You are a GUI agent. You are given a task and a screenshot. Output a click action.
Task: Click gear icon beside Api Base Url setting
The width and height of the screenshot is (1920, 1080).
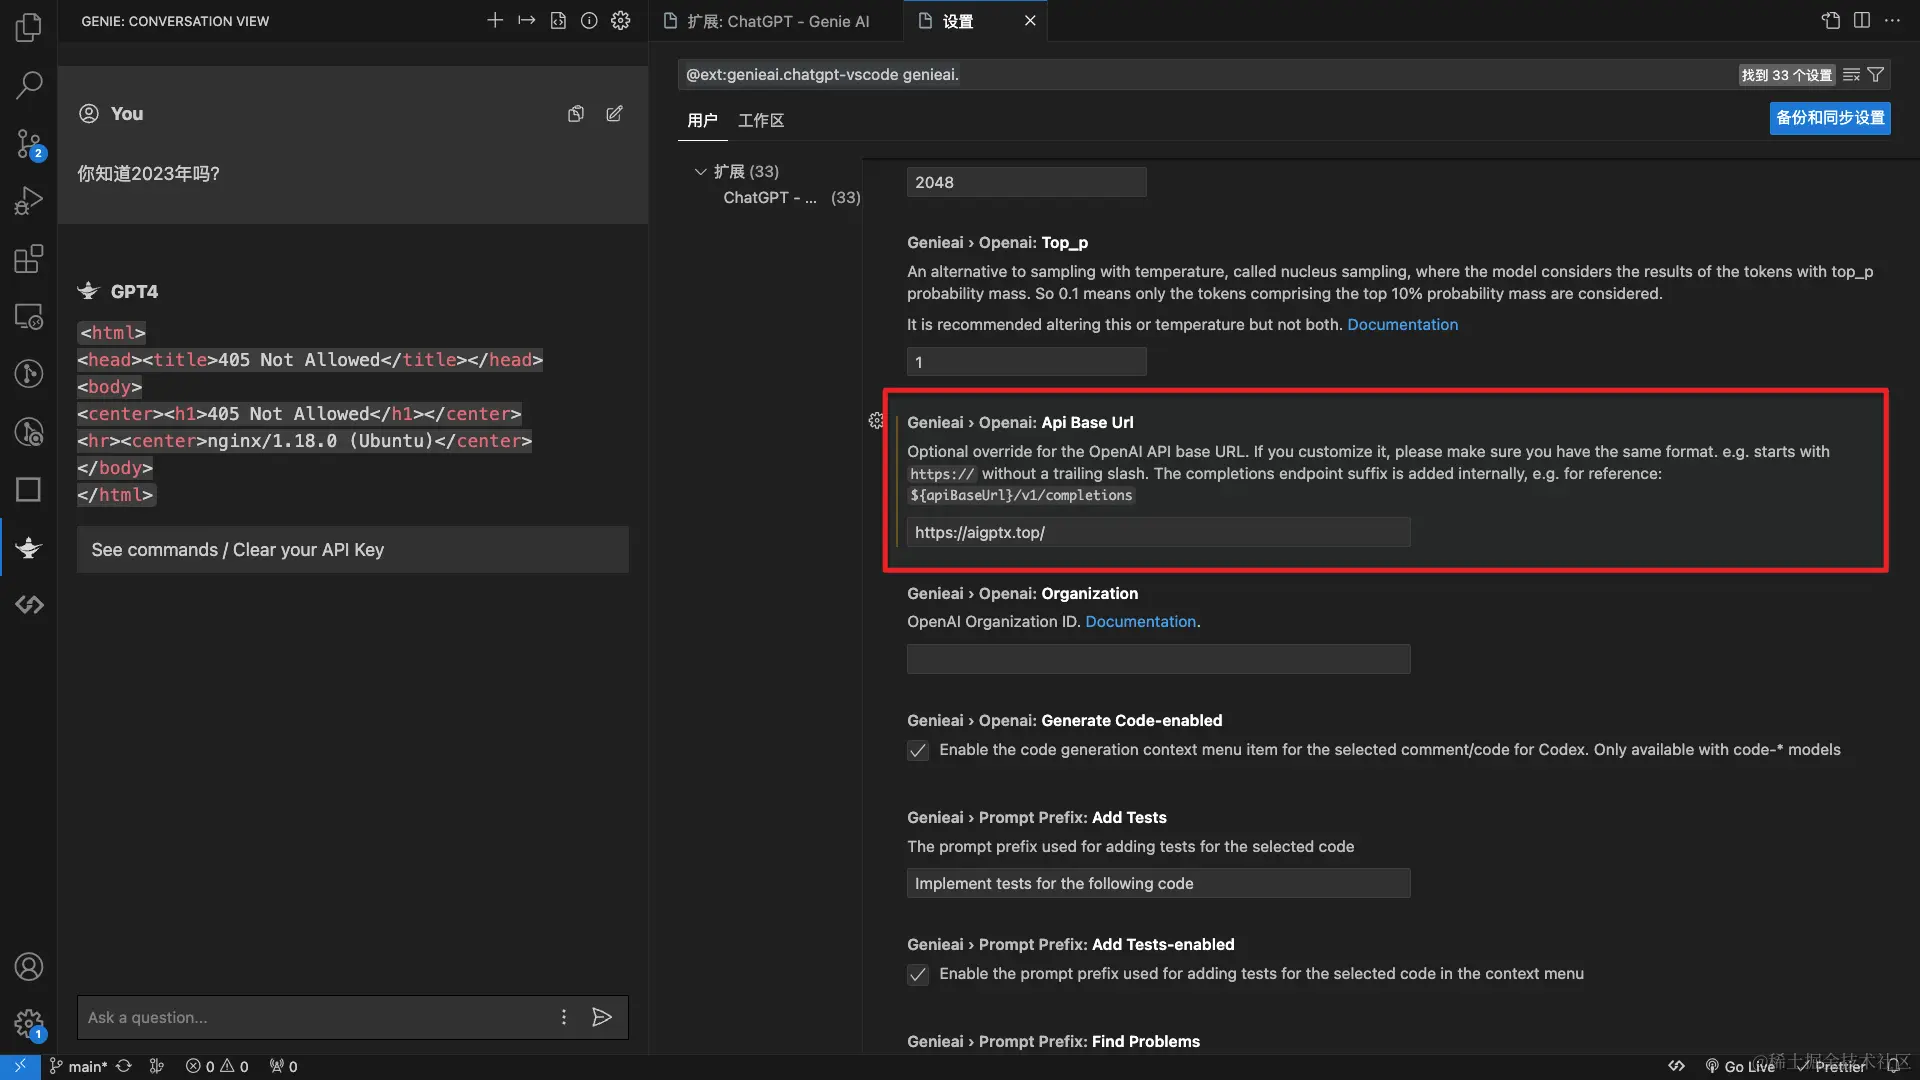[876, 421]
